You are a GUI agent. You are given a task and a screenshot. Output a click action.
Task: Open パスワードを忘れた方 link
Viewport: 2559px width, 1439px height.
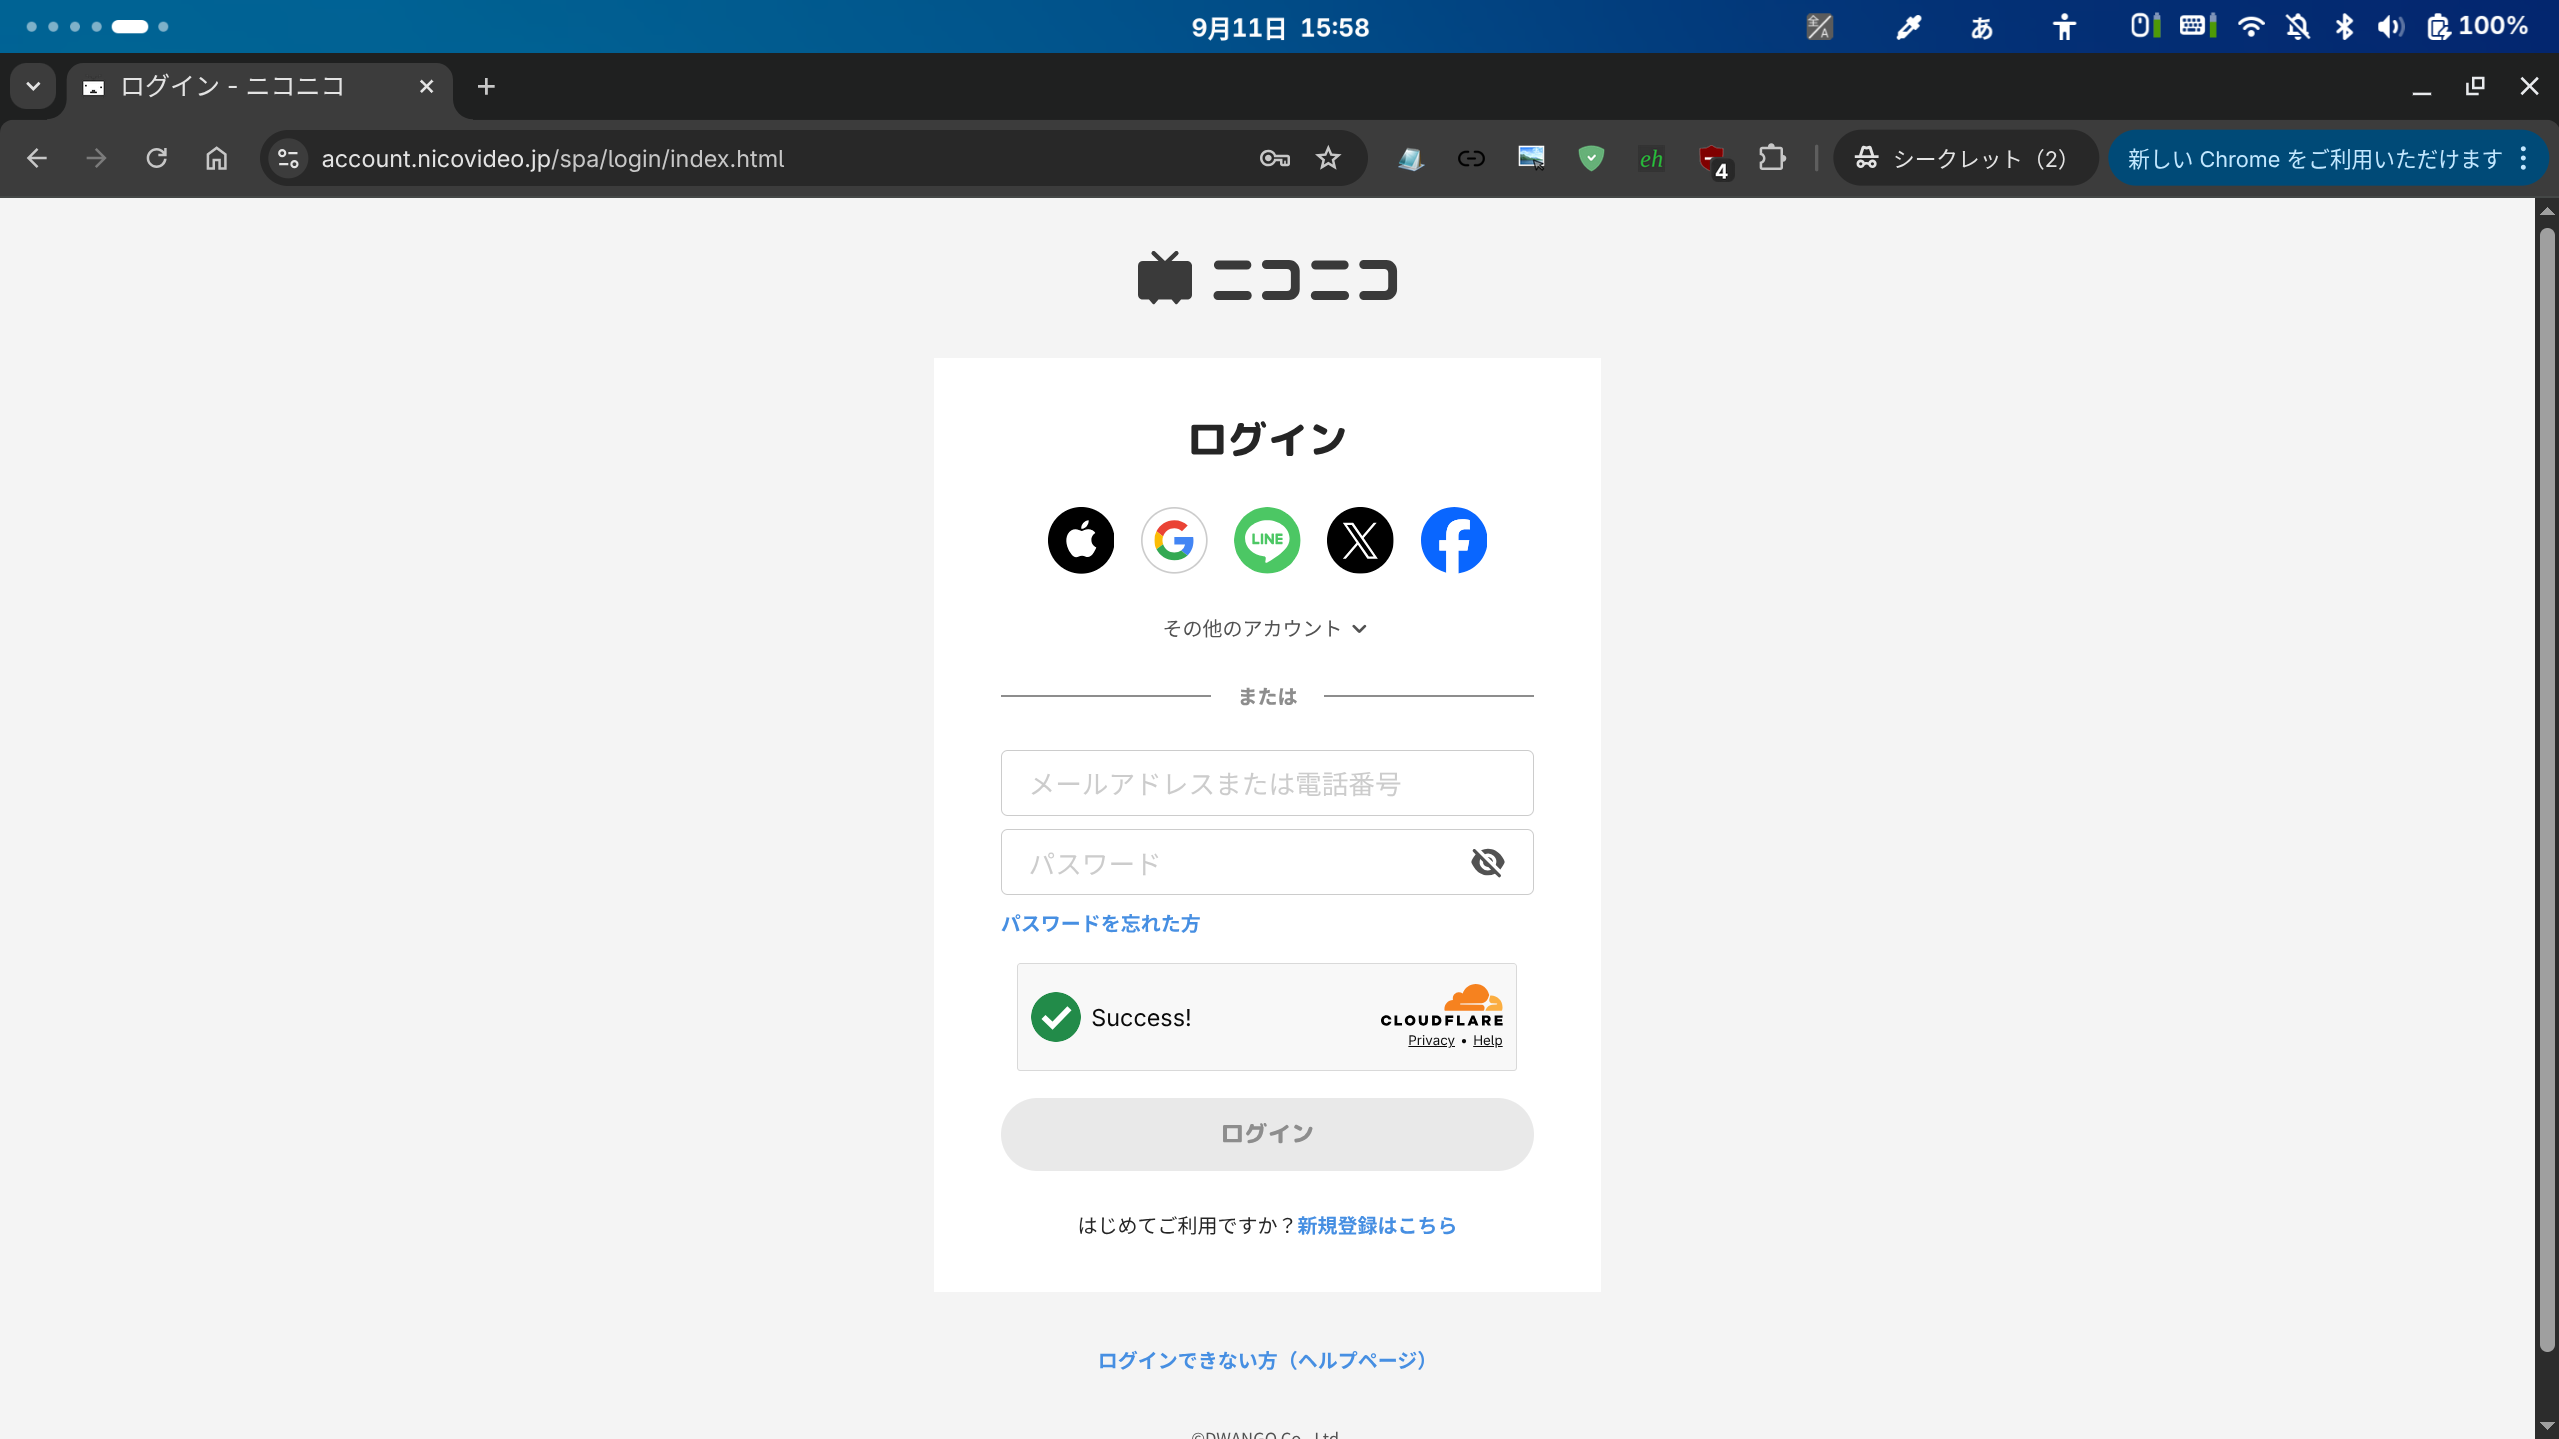(1100, 923)
